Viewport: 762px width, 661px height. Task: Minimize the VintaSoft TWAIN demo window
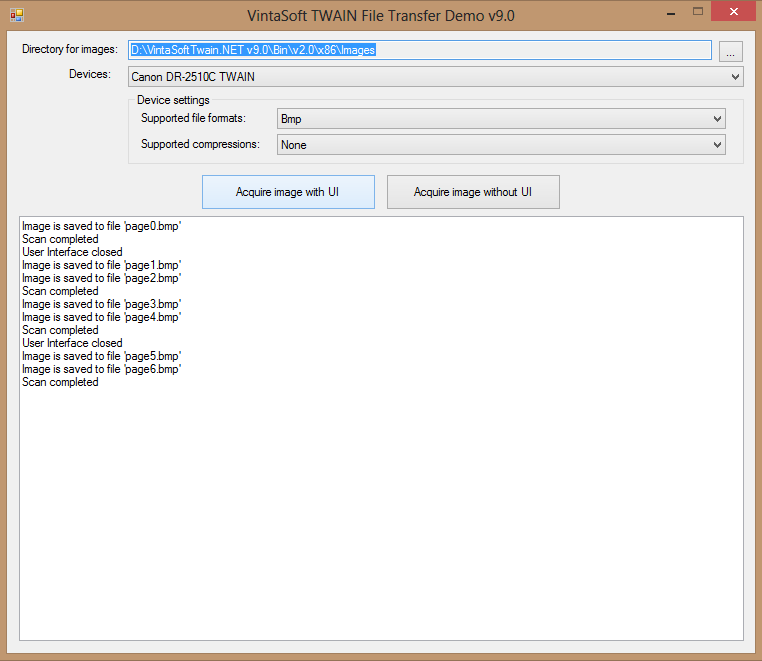pyautogui.click(x=671, y=13)
